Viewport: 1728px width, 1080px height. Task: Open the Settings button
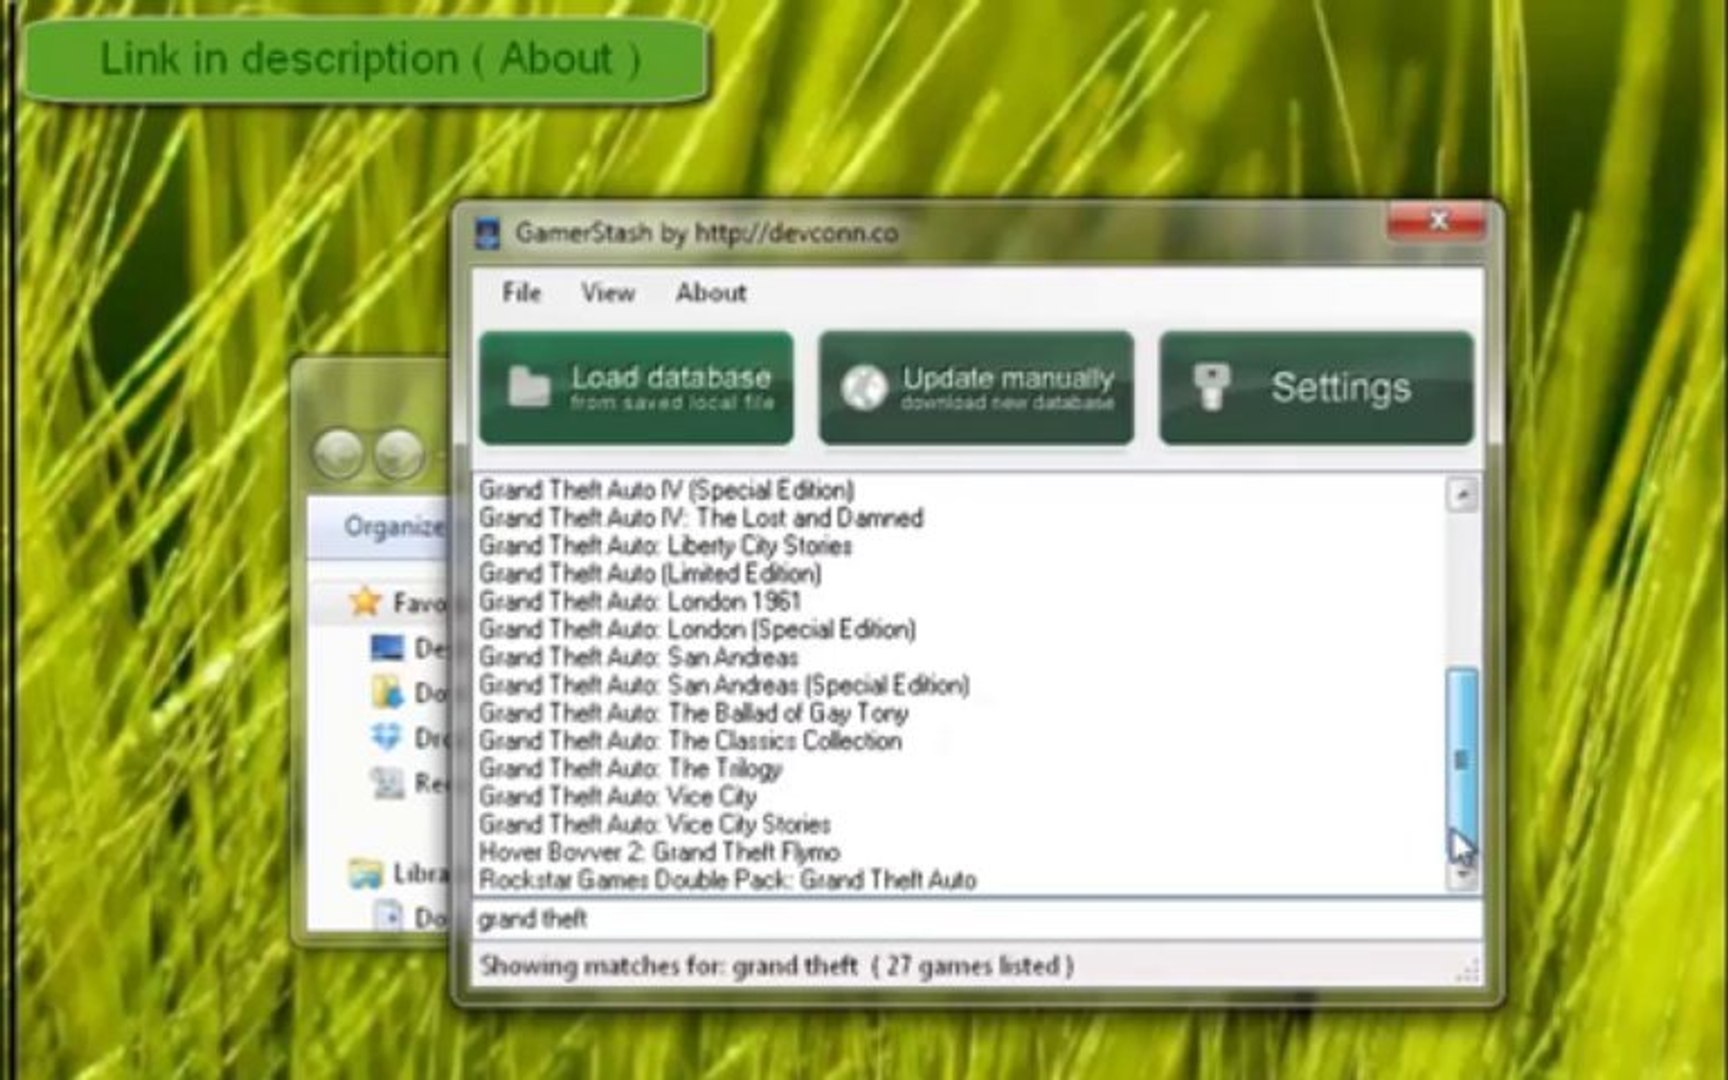pyautogui.click(x=1316, y=388)
